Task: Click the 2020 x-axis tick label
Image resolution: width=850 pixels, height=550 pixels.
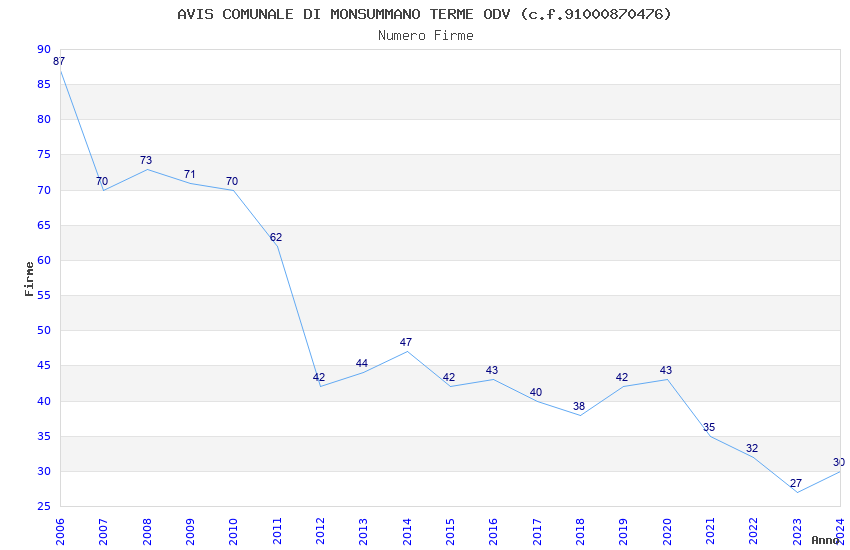Action: (667, 532)
